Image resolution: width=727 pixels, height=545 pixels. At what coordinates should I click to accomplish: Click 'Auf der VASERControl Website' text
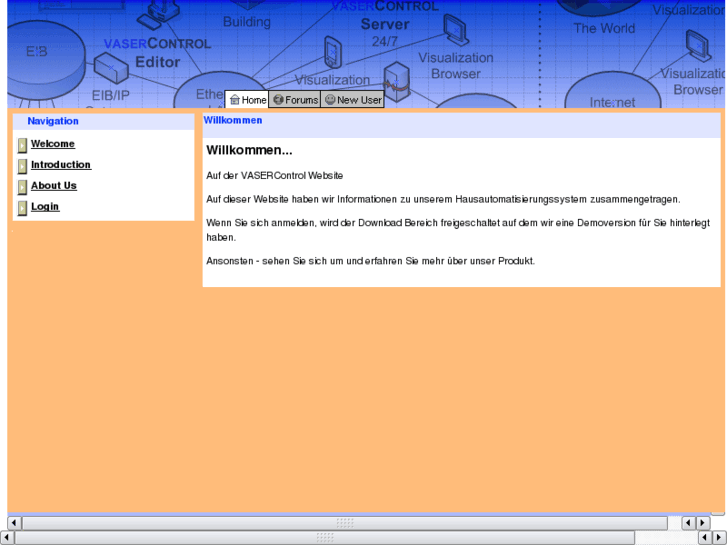point(274,176)
